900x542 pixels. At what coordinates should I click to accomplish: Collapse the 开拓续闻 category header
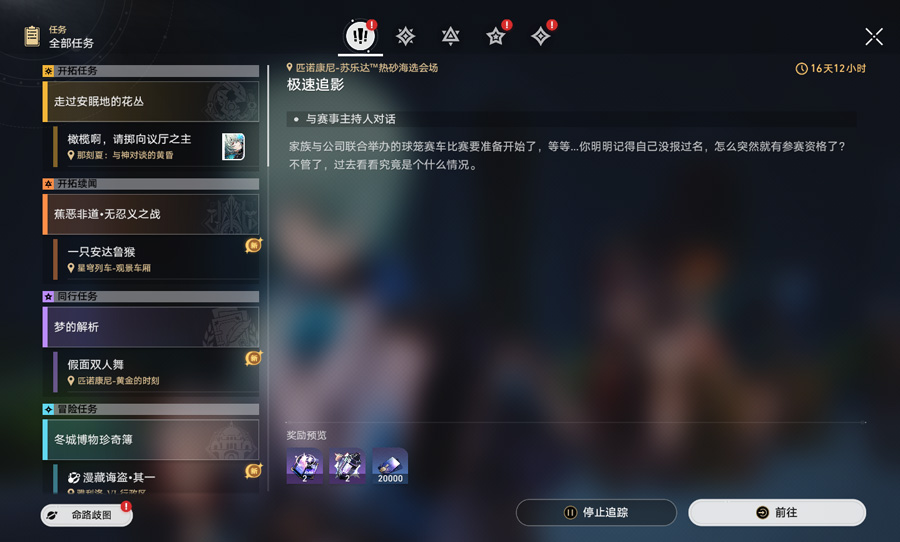[150, 184]
